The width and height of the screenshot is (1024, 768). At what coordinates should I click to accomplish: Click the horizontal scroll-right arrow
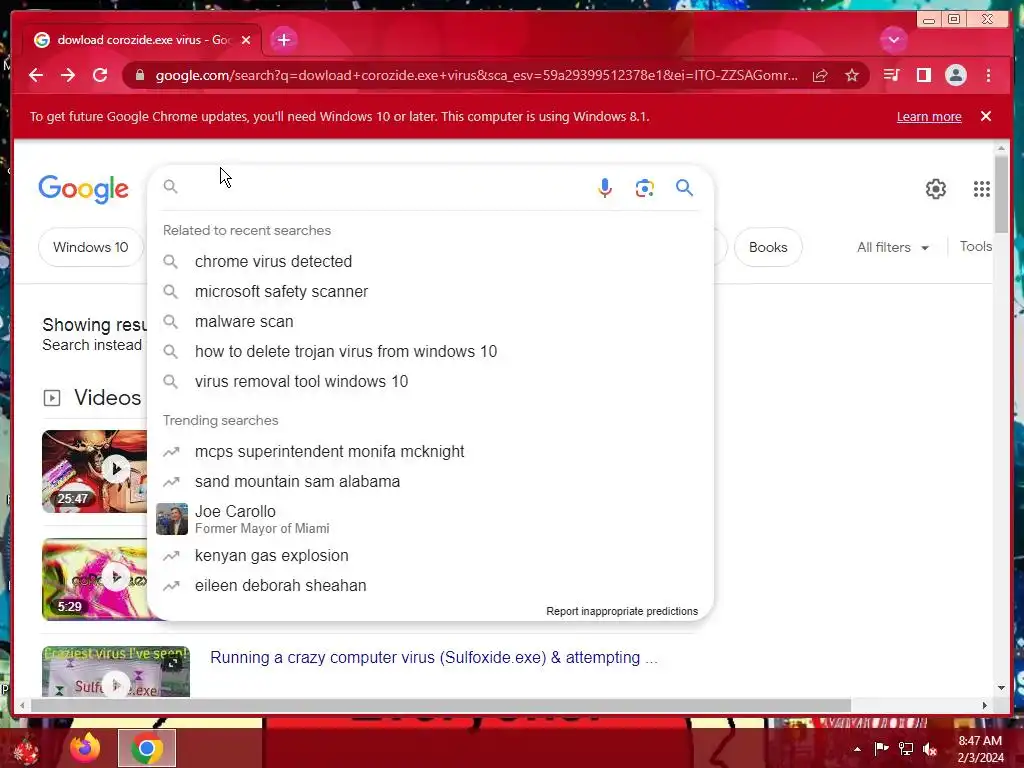[985, 705]
